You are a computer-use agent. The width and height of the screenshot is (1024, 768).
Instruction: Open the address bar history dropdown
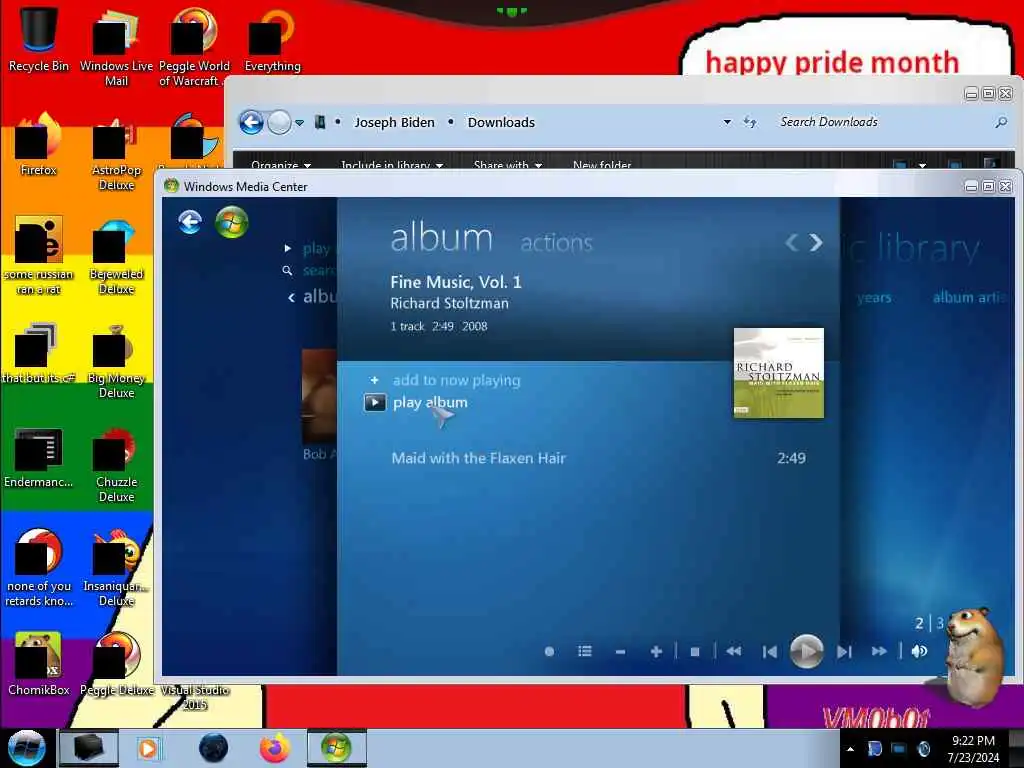727,122
